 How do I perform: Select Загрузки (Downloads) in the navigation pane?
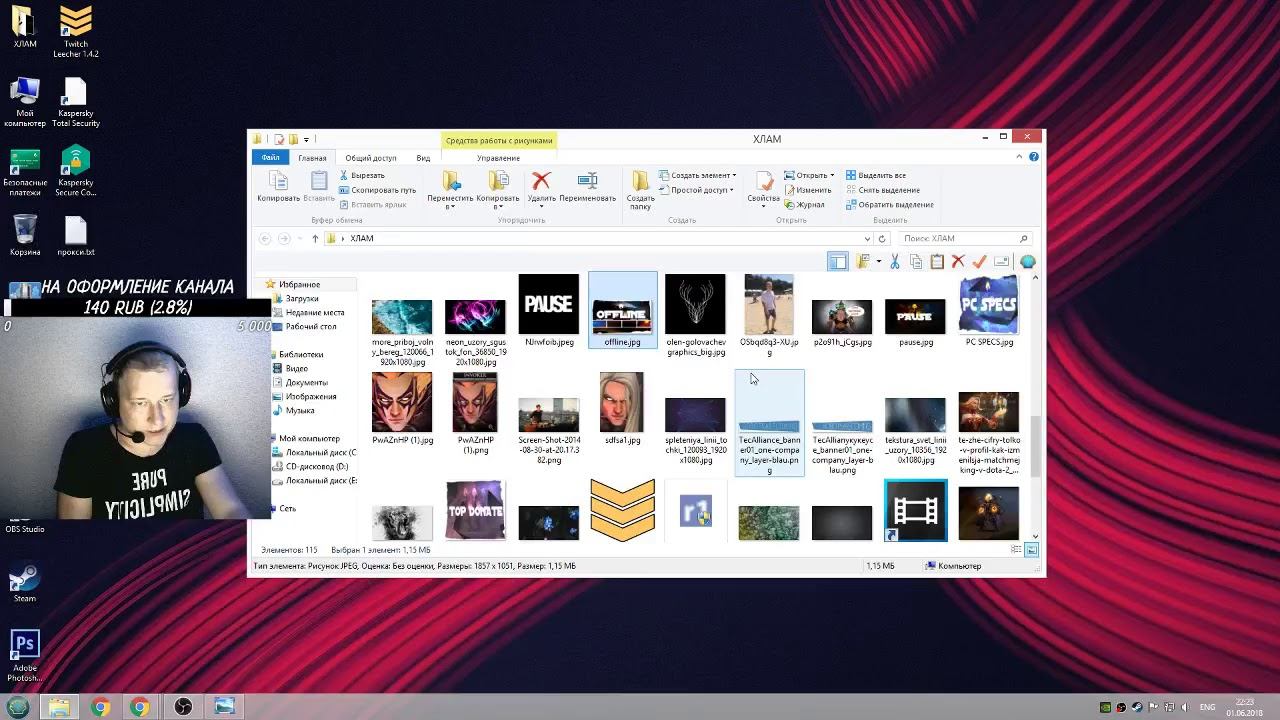[x=302, y=299]
